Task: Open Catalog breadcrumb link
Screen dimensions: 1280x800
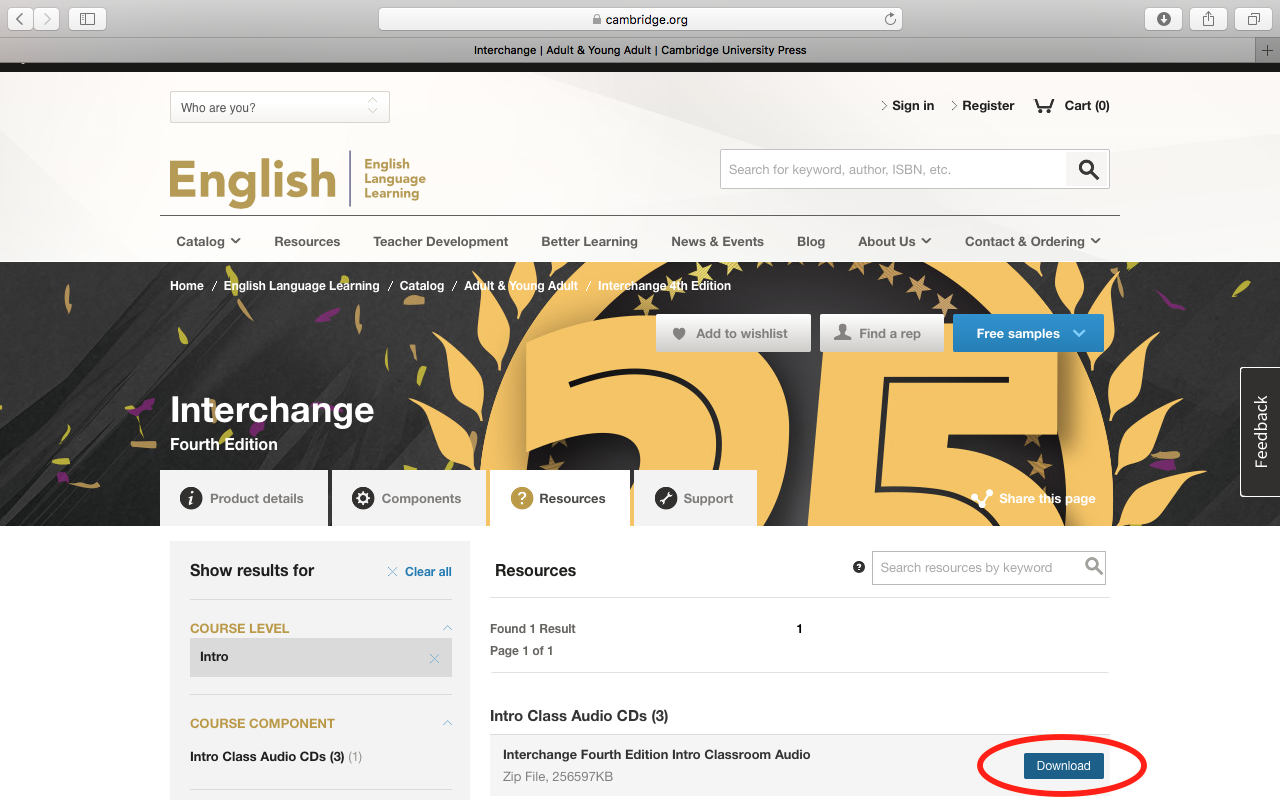Action: [x=422, y=286]
